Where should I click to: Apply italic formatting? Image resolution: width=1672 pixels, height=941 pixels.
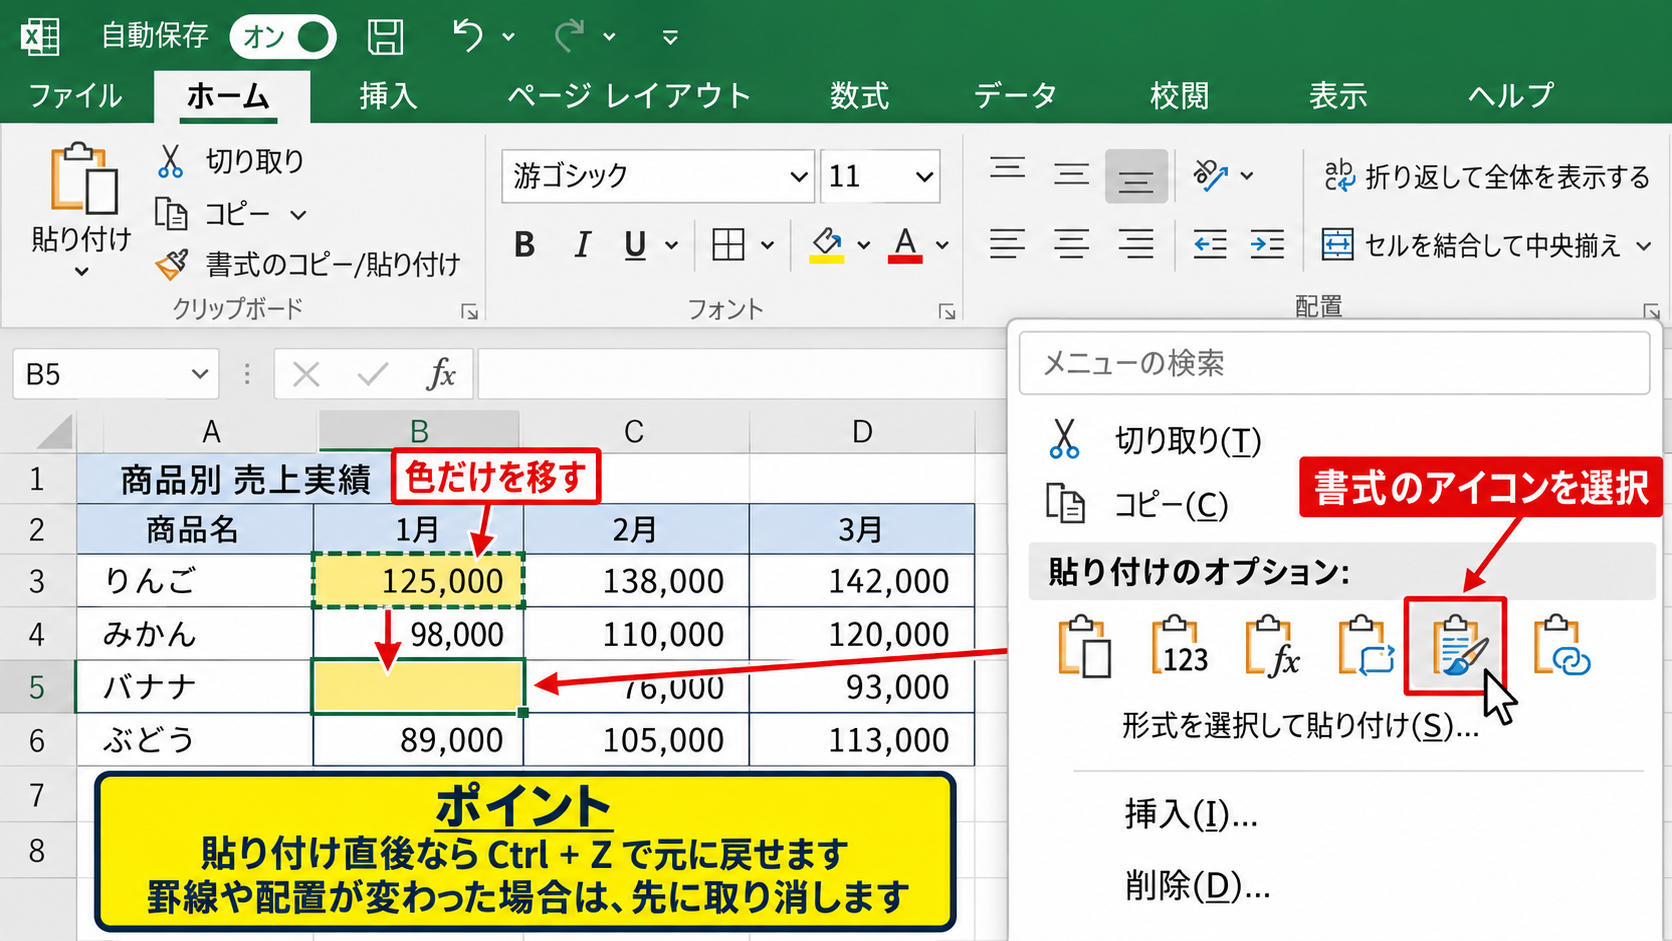pos(582,244)
